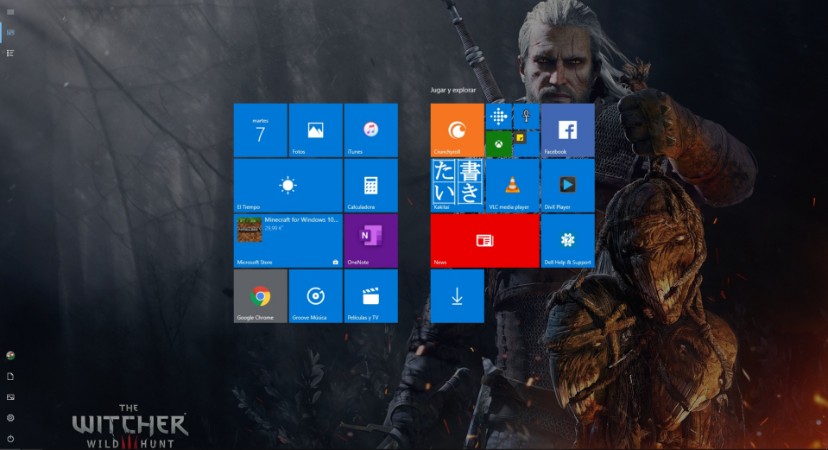Open the Calculadora tile

pos(371,185)
